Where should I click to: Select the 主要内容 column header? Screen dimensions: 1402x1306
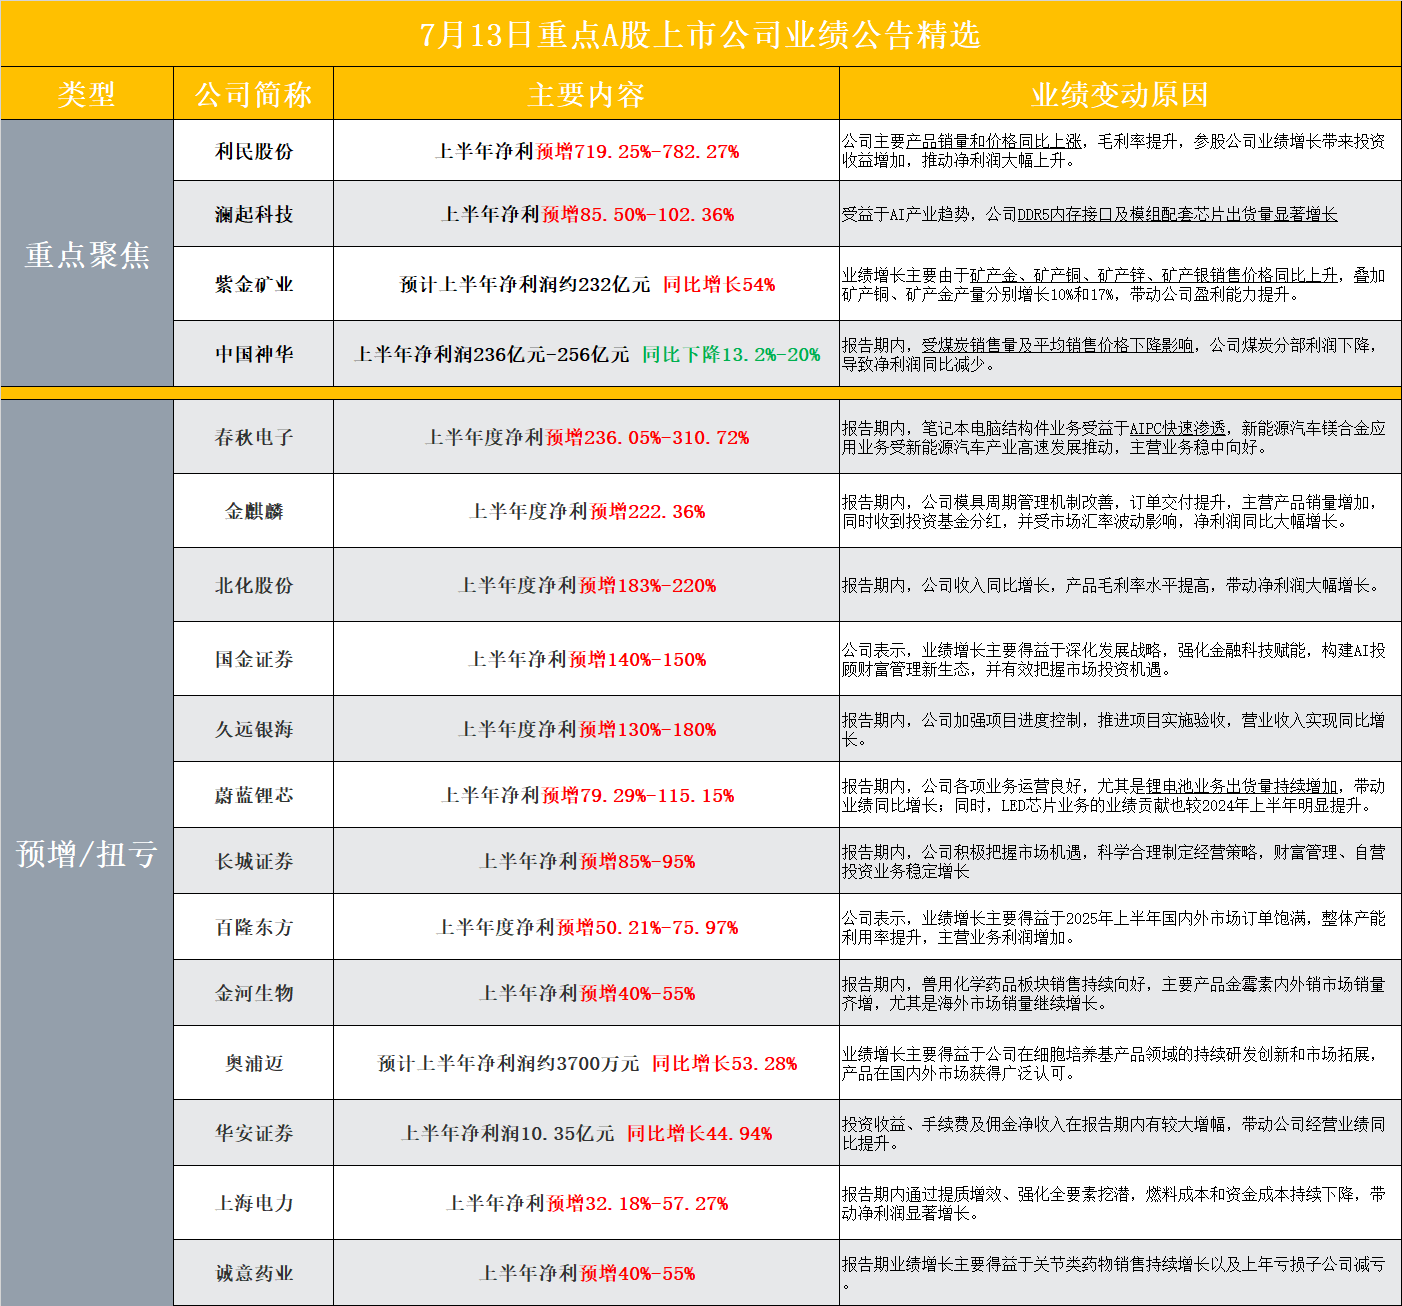586,94
